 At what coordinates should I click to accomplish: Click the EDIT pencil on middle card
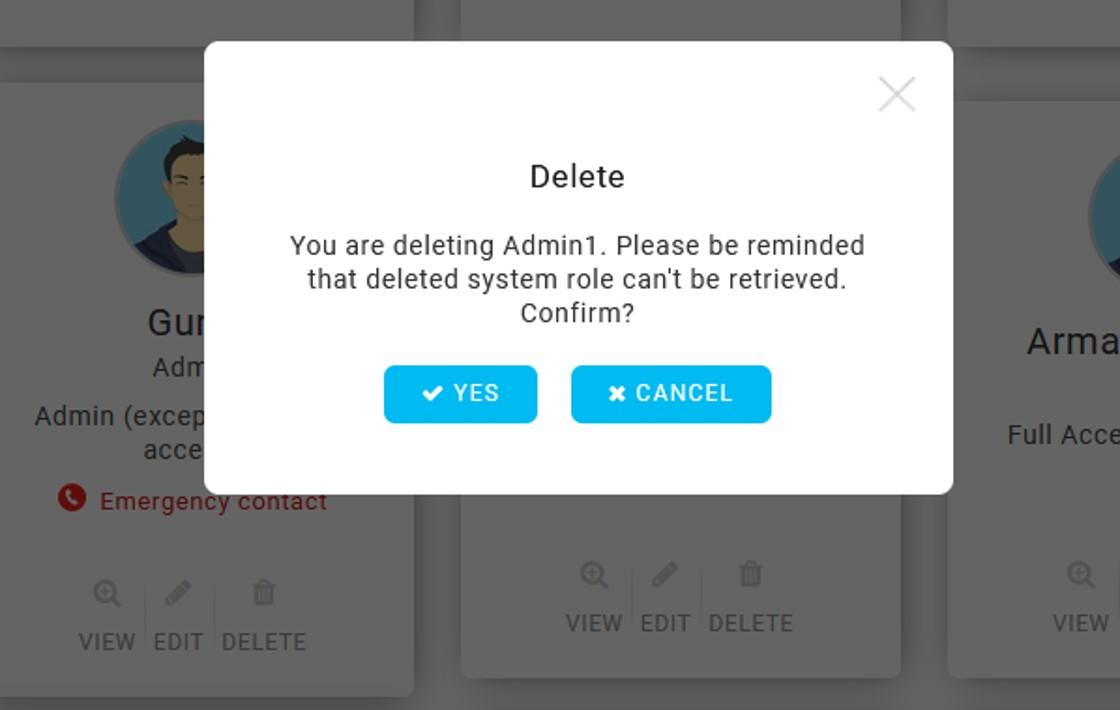pyautogui.click(x=665, y=574)
